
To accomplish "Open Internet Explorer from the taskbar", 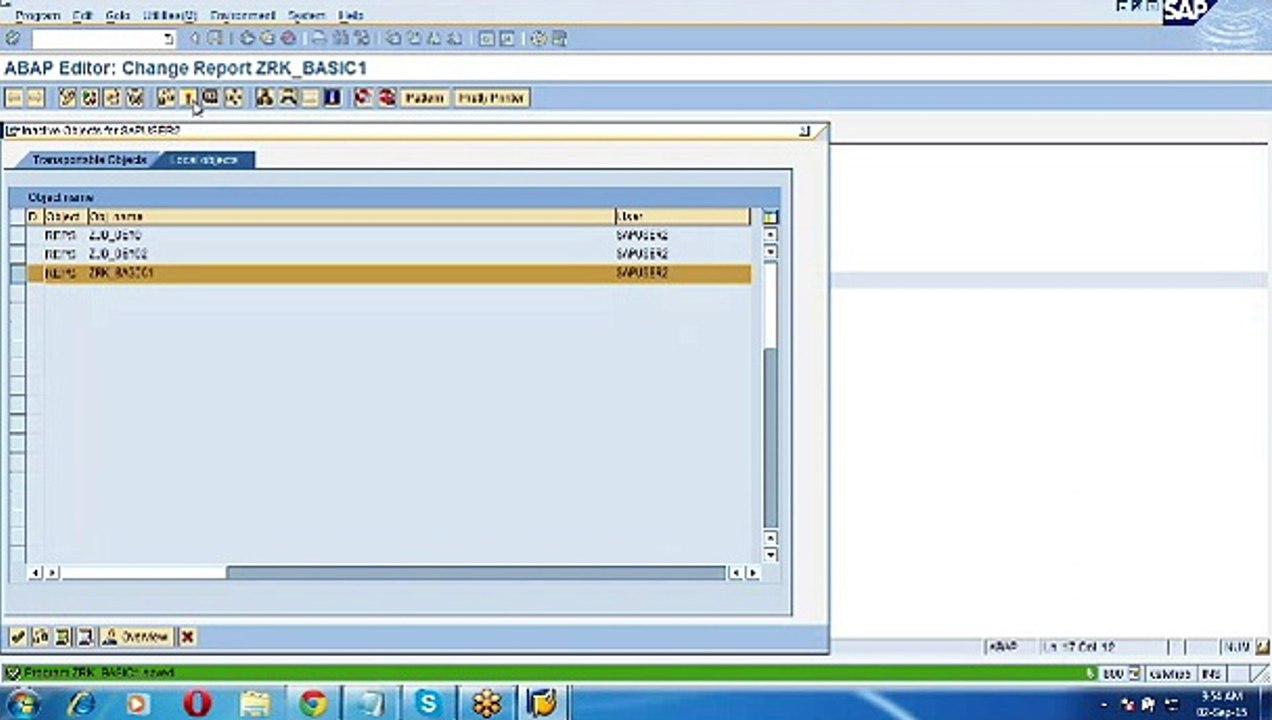I will click(x=80, y=703).
